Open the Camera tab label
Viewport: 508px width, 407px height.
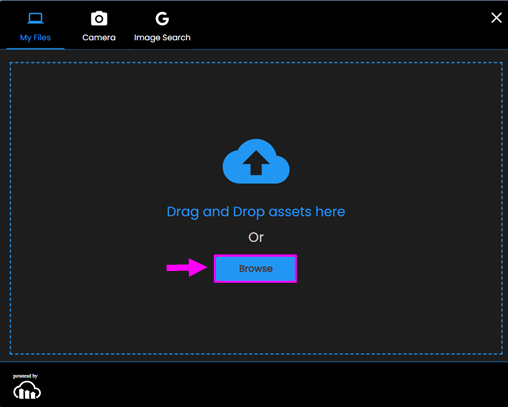coord(99,38)
